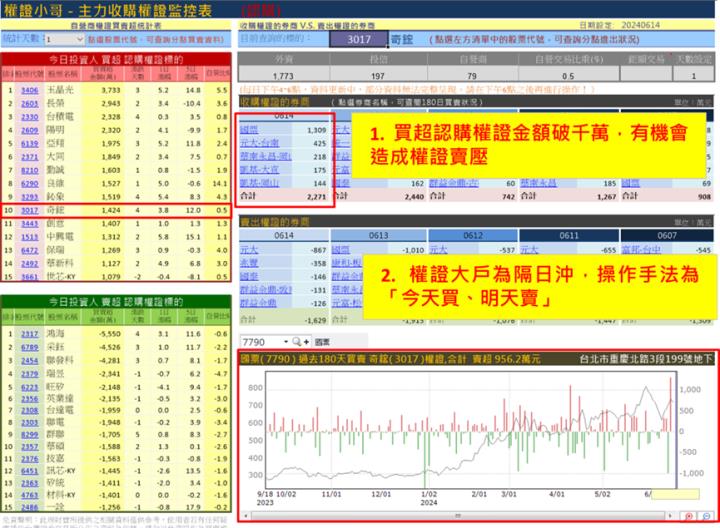Image resolution: width=720 pixels, height=528 pixels.
Task: Click the 外資 value cell 1,773
Action: click(283, 76)
